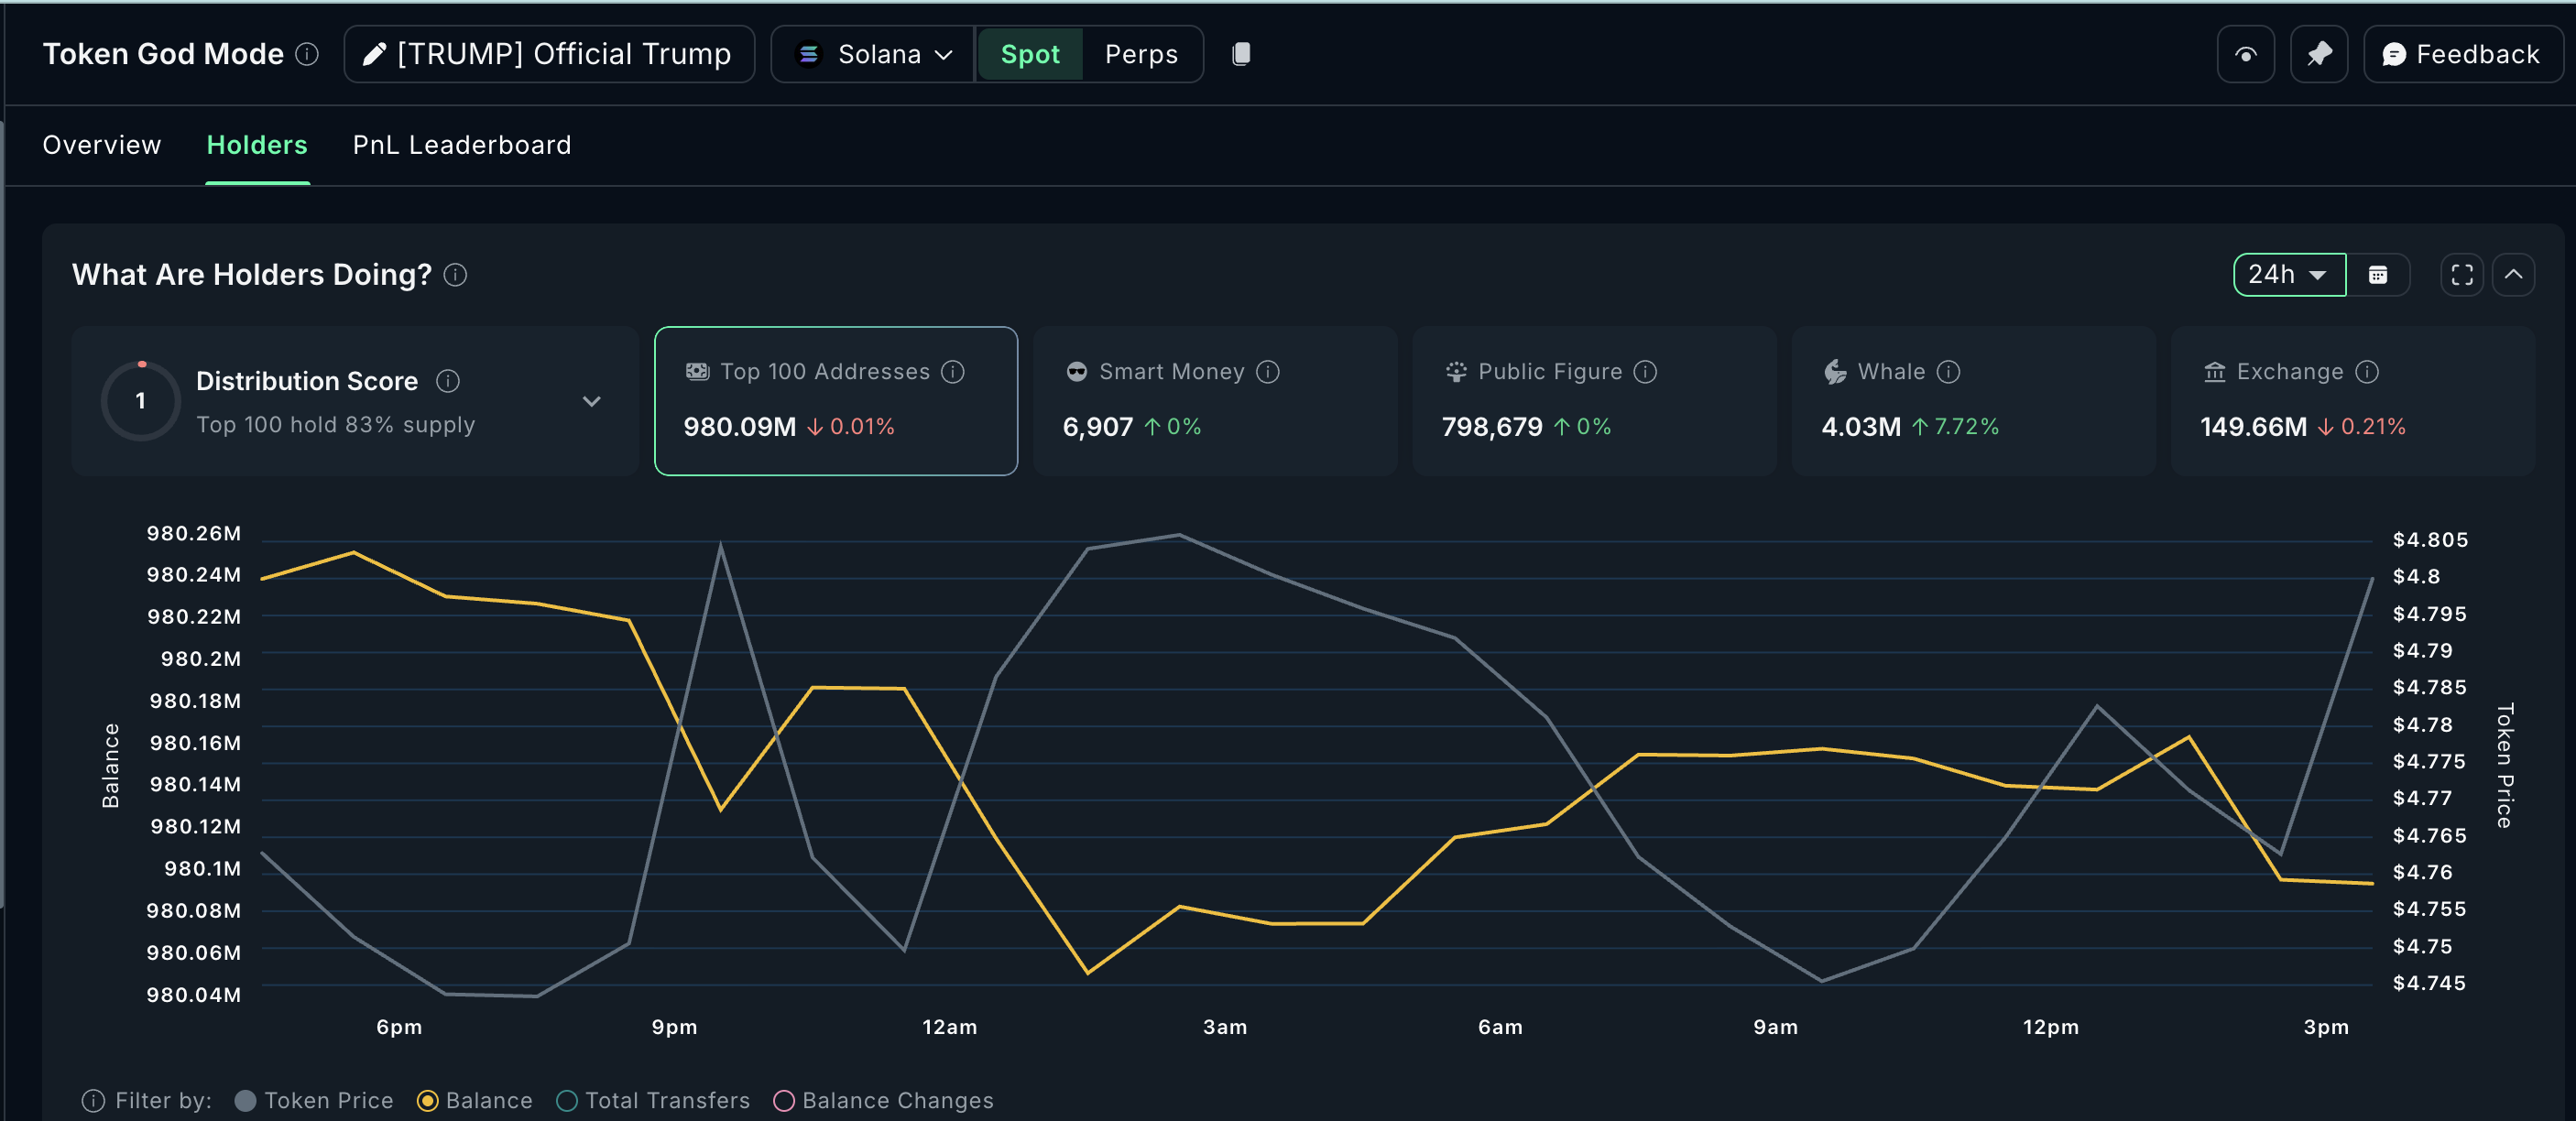2576x1121 pixels.
Task: Click info icon beside What Are Holders Doing
Action: coord(455,275)
